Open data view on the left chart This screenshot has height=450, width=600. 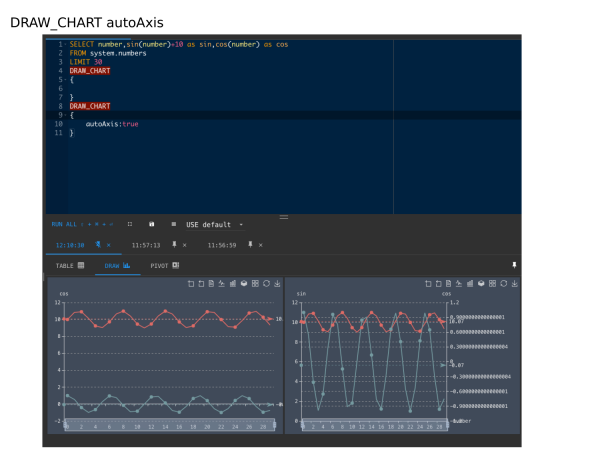(211, 284)
